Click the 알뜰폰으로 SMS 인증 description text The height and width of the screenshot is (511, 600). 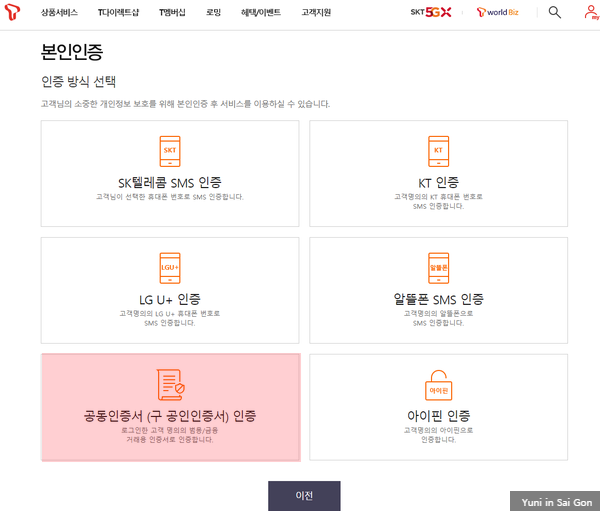coord(439,318)
